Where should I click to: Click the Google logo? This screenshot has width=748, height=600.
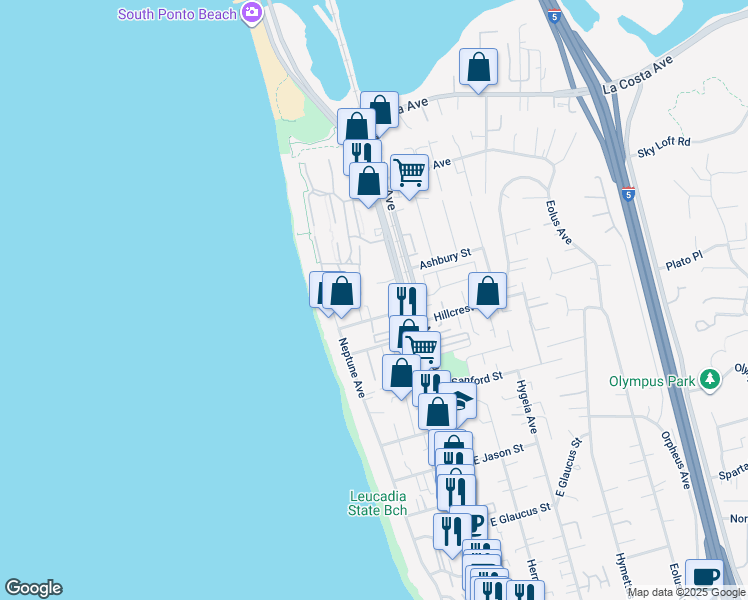point(33,588)
